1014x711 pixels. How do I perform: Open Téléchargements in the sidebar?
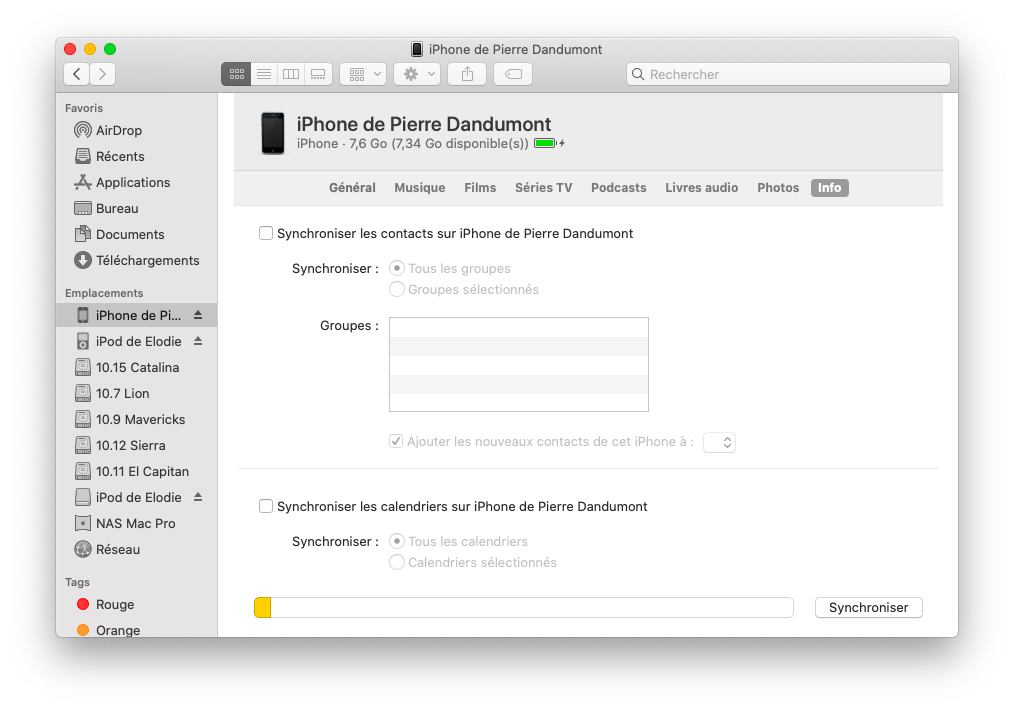(x=136, y=260)
